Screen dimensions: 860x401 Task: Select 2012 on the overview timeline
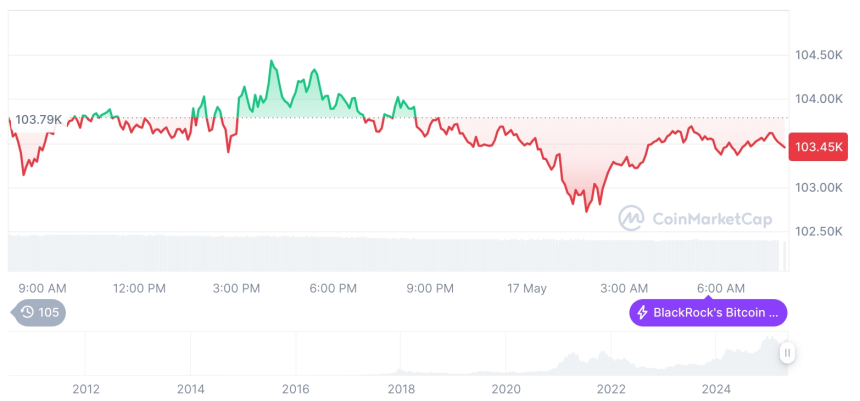point(86,389)
